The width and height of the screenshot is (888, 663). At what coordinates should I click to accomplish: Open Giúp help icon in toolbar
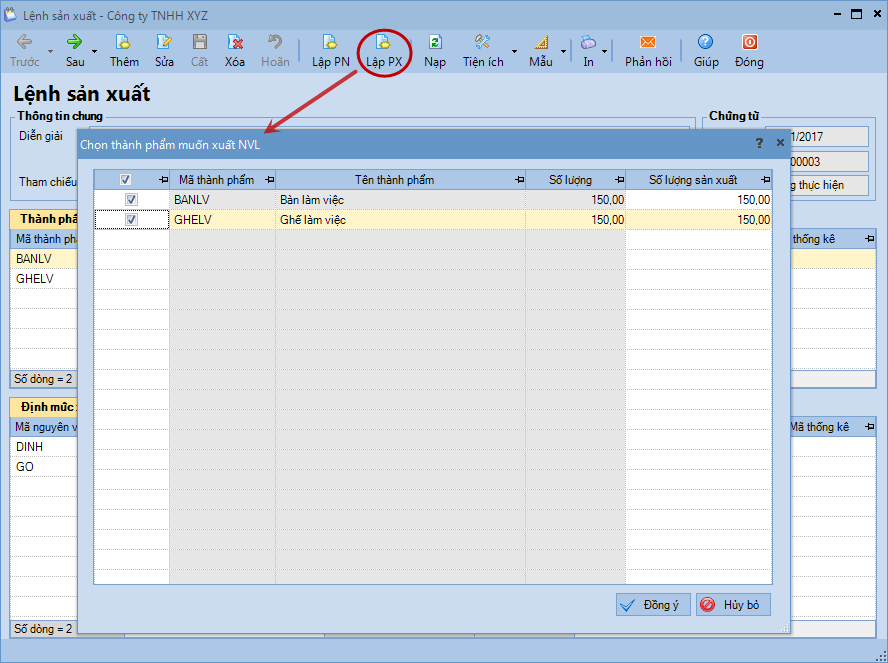click(706, 43)
